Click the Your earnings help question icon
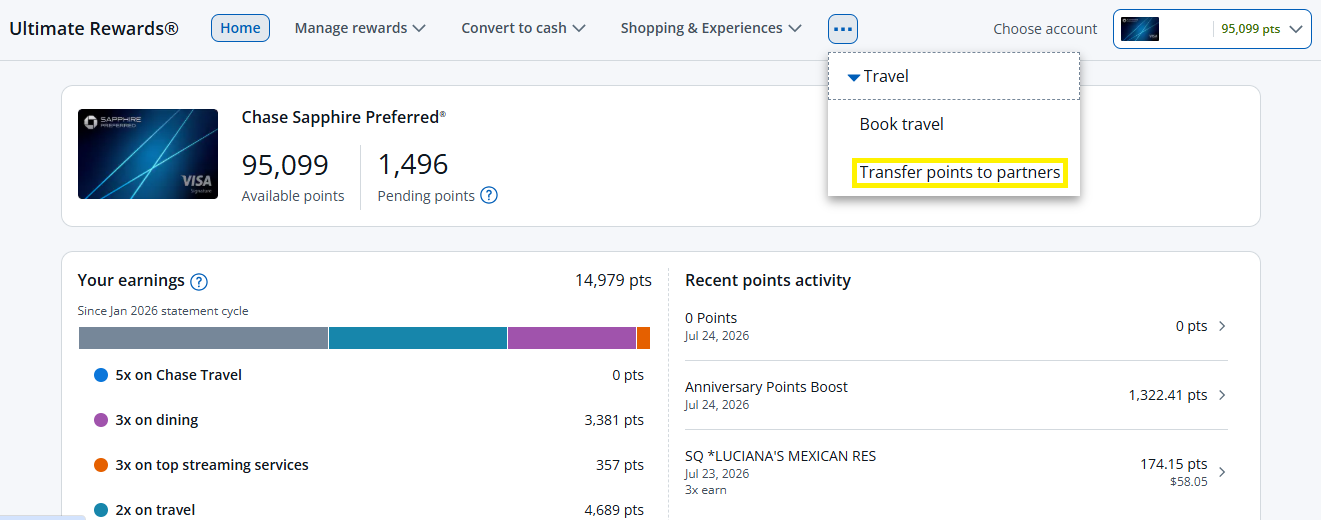This screenshot has height=520, width=1321. point(199,282)
